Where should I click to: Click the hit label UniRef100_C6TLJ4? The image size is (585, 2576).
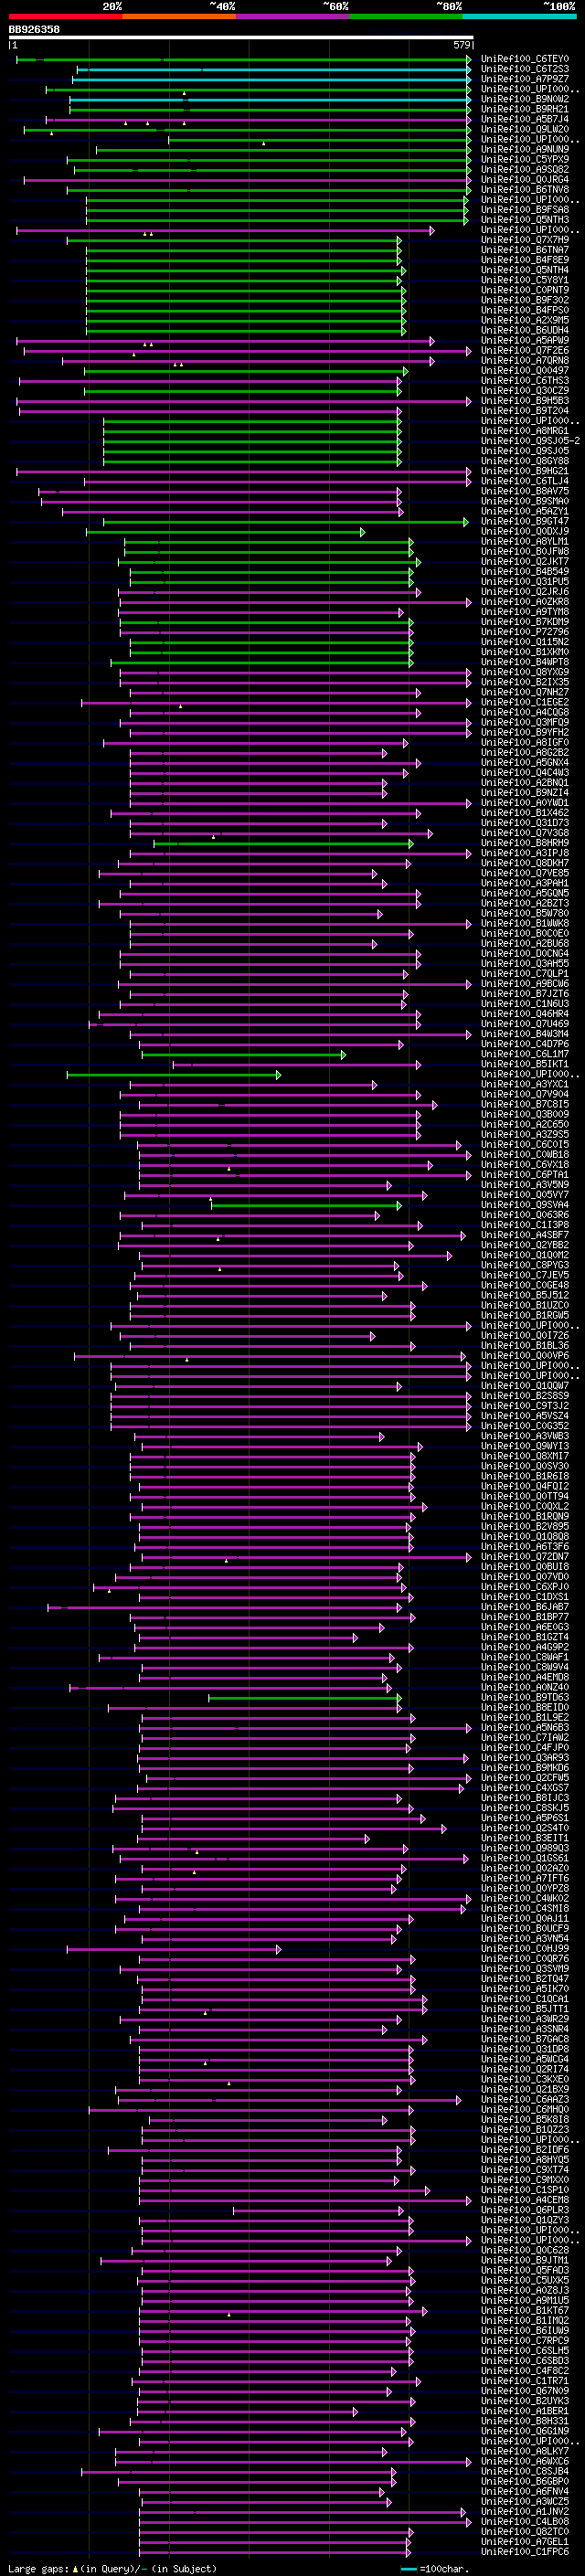(x=524, y=481)
